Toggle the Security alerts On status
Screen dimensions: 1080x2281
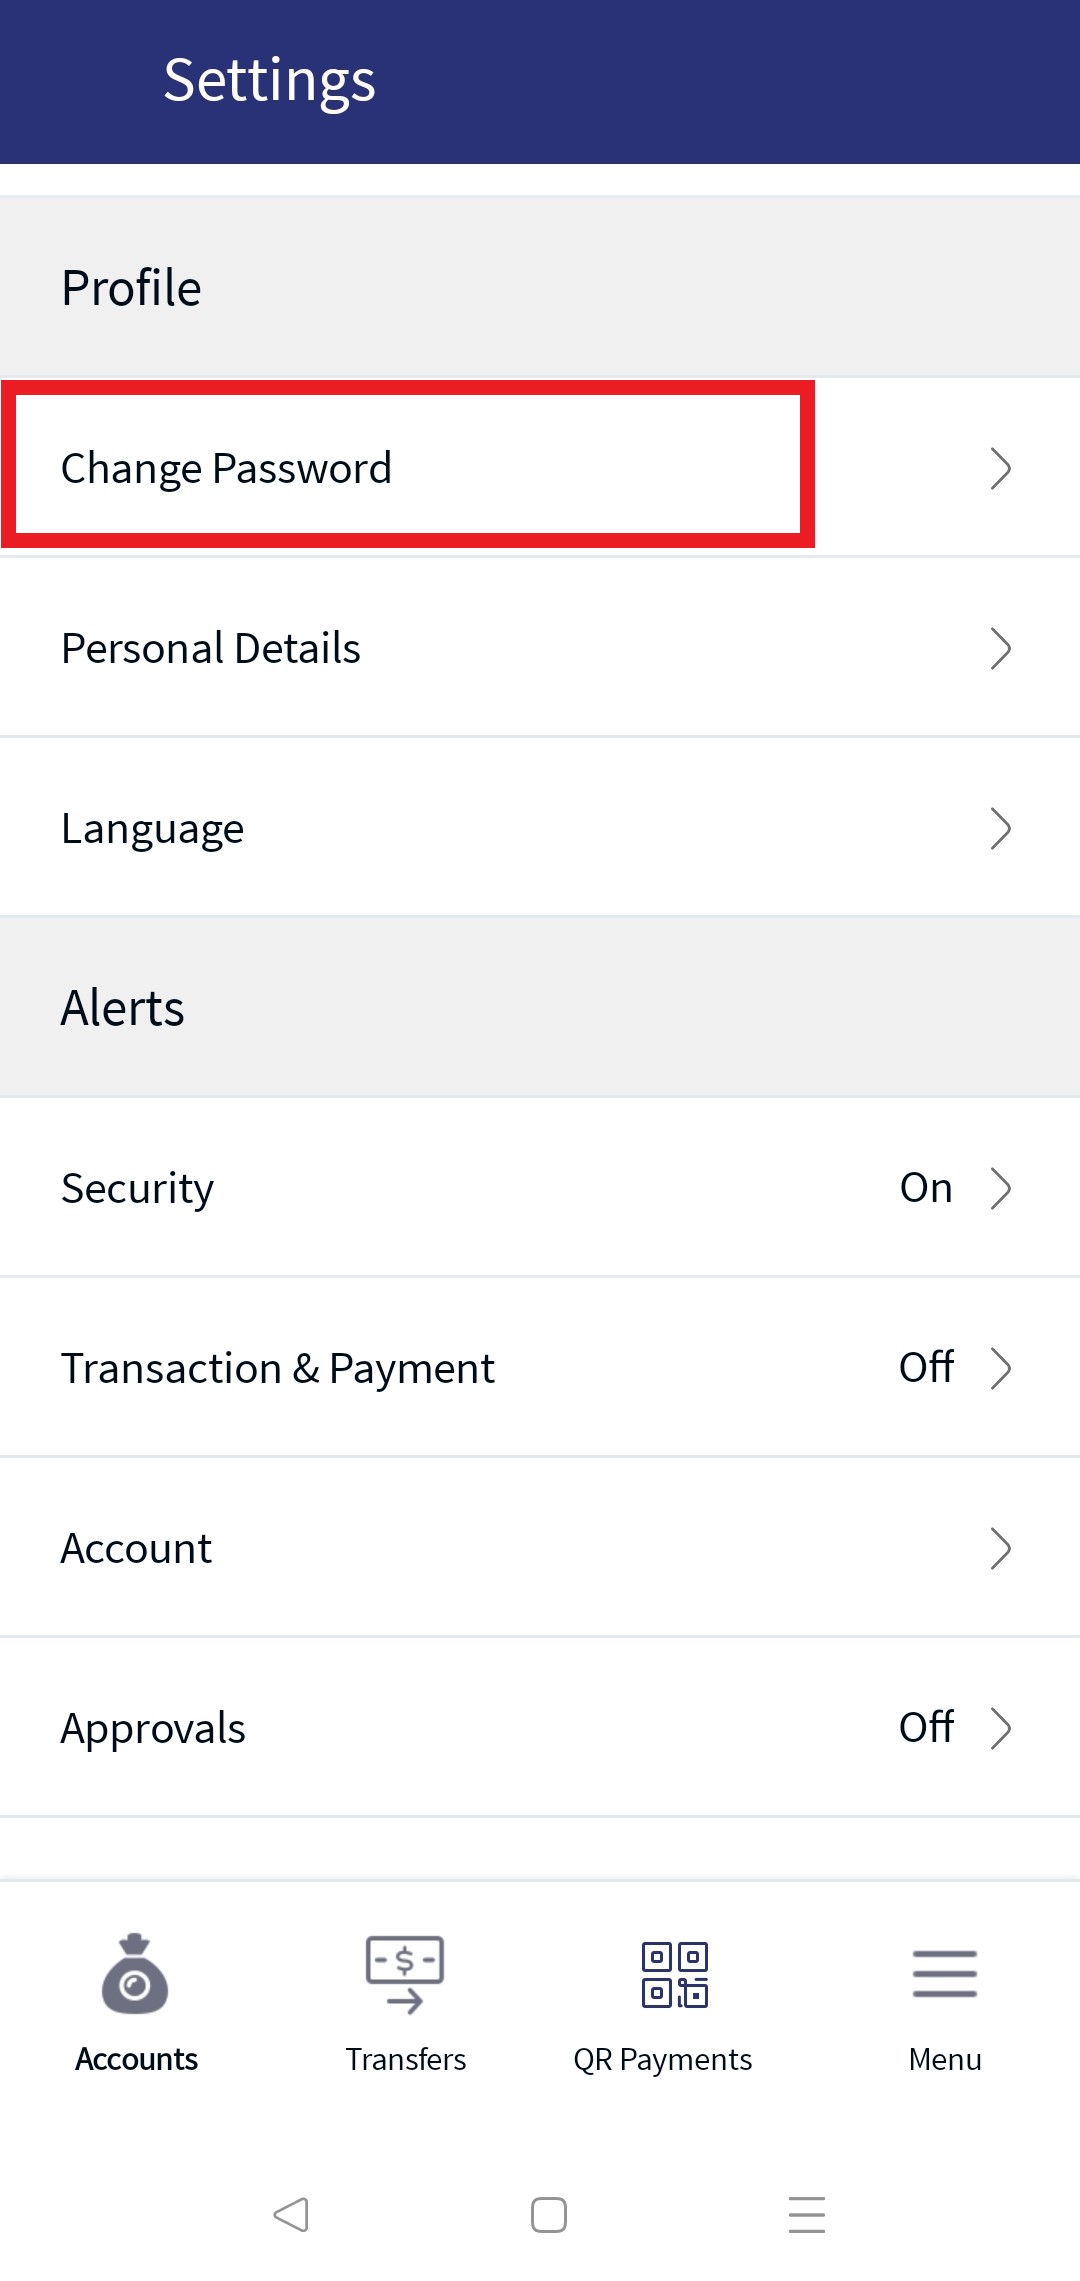point(926,1188)
